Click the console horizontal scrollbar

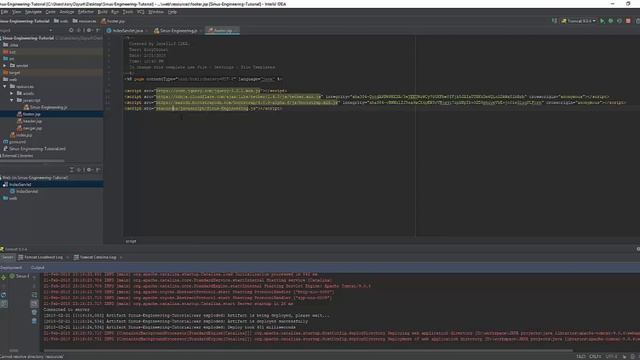308,350
